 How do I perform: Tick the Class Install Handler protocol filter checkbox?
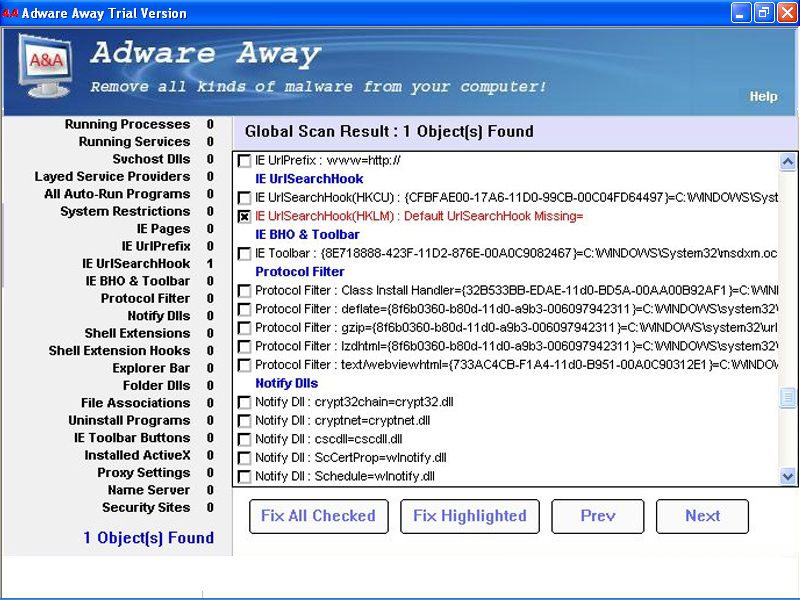point(244,291)
